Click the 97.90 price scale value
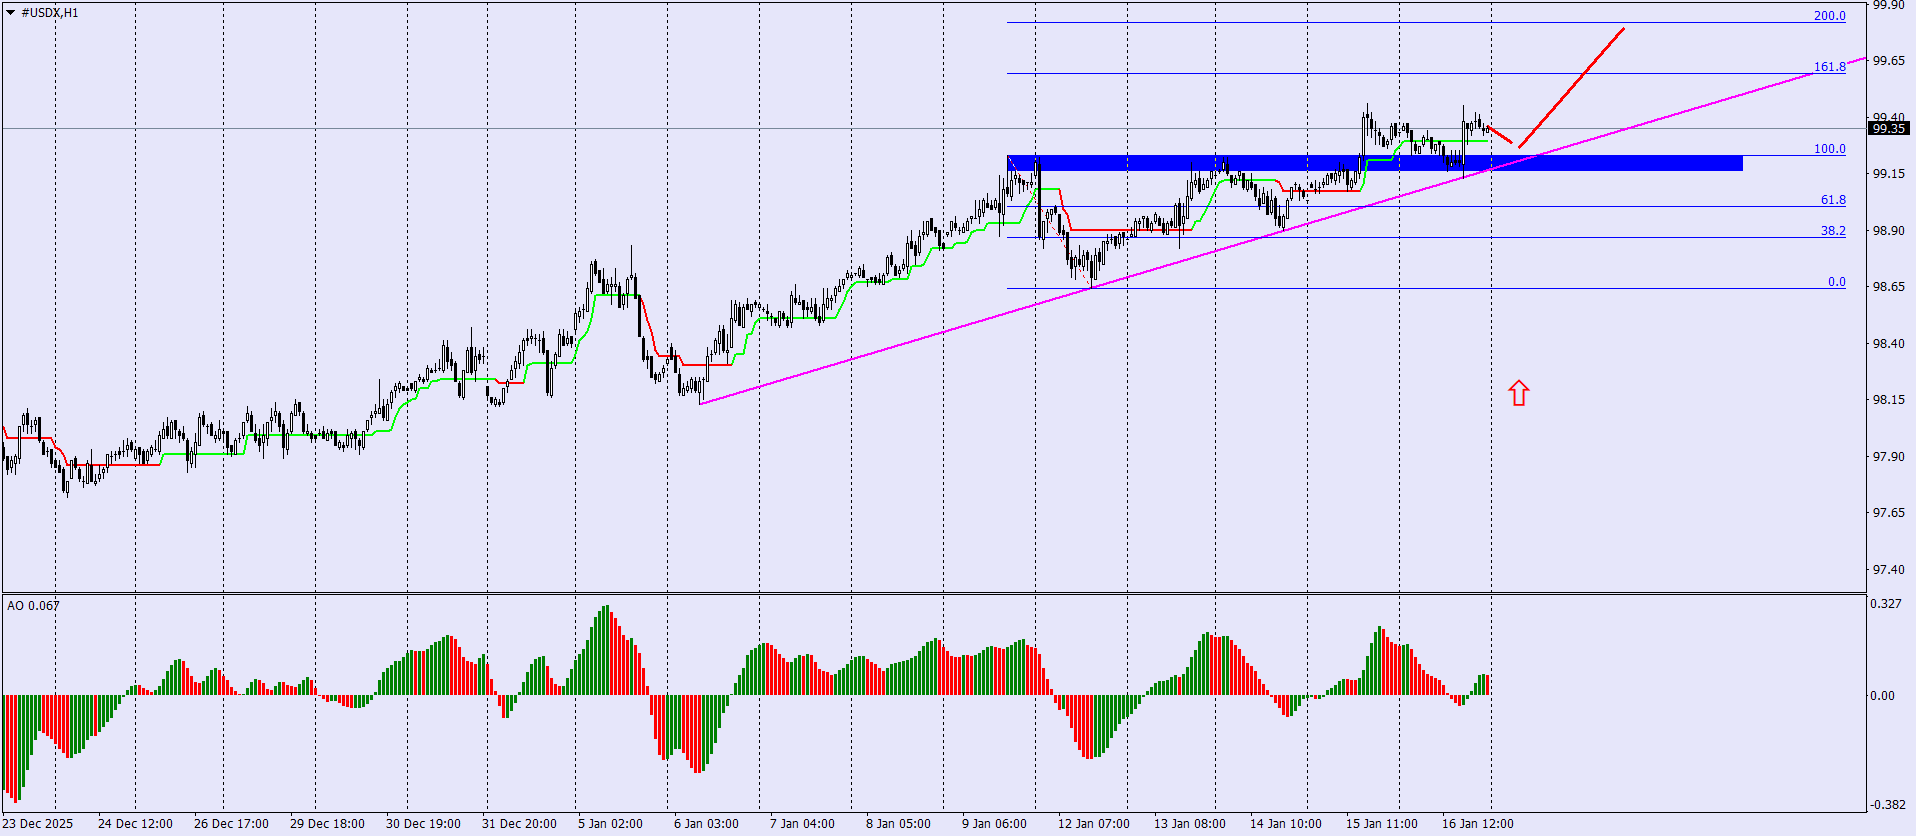 [x=1888, y=457]
